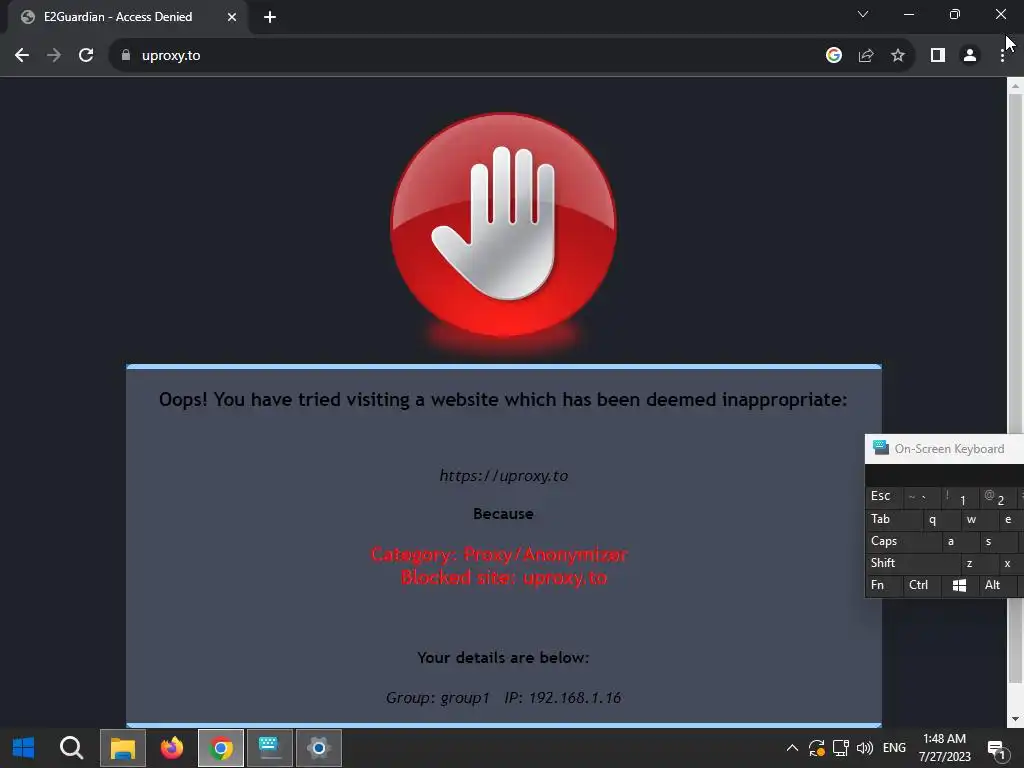The height and width of the screenshot is (768, 1024).
Task: Tap the tilde key on On-Screen Keyboard
Action: pyautogui.click(x=921, y=497)
